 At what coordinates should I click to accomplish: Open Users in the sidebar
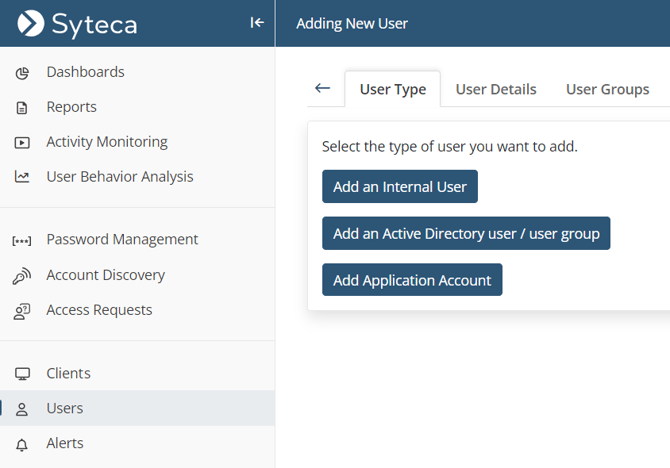pos(65,408)
